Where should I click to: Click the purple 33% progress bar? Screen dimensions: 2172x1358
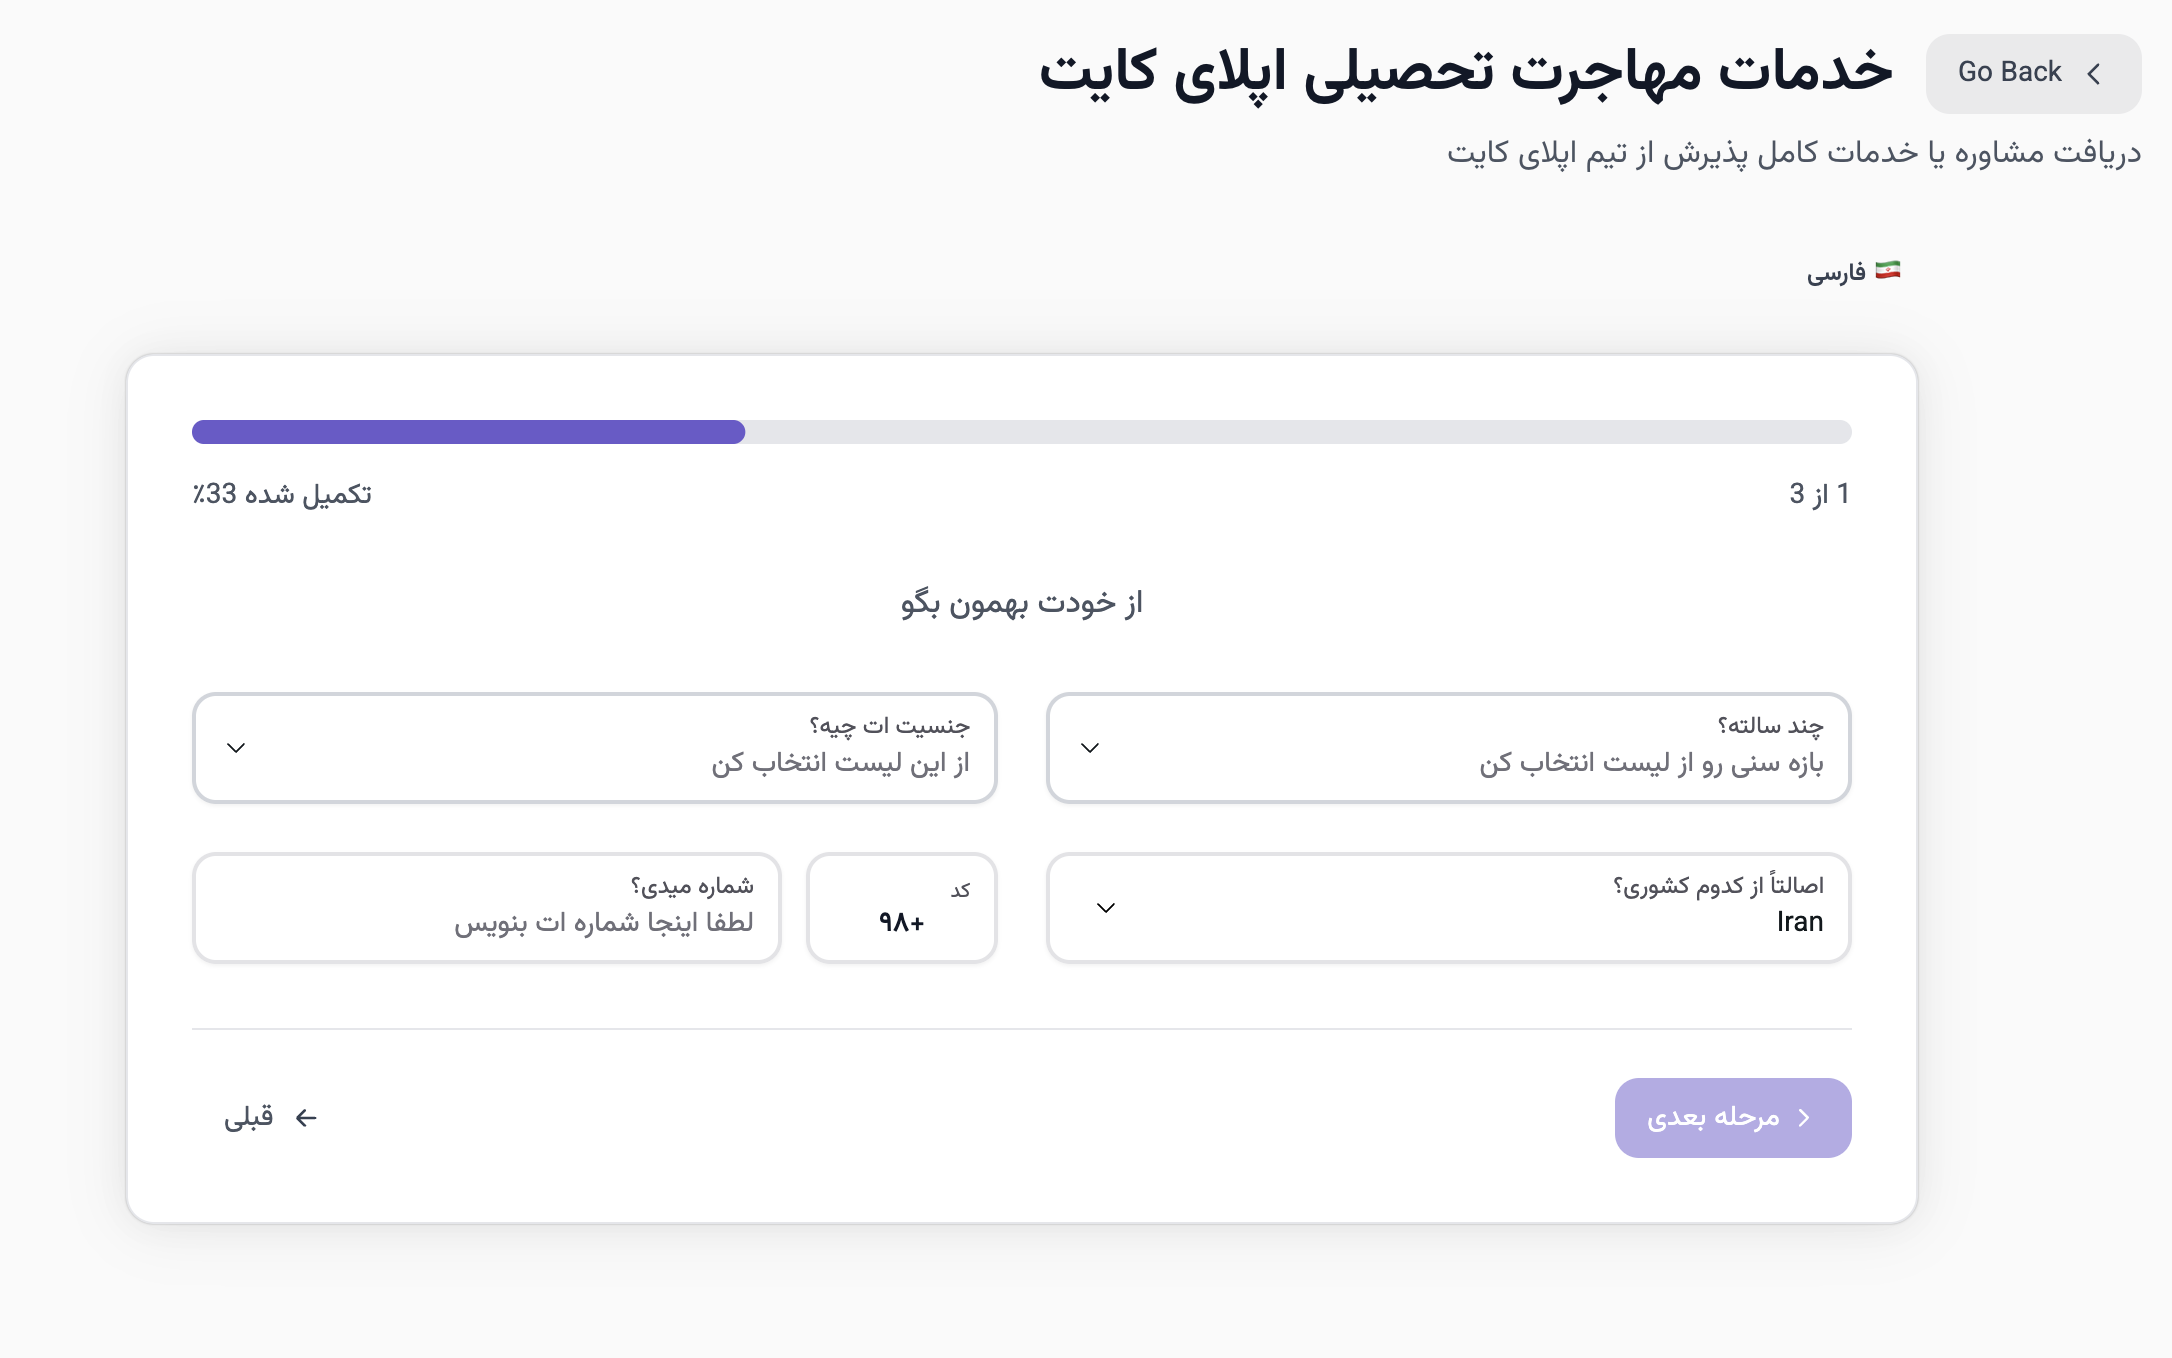[470, 432]
